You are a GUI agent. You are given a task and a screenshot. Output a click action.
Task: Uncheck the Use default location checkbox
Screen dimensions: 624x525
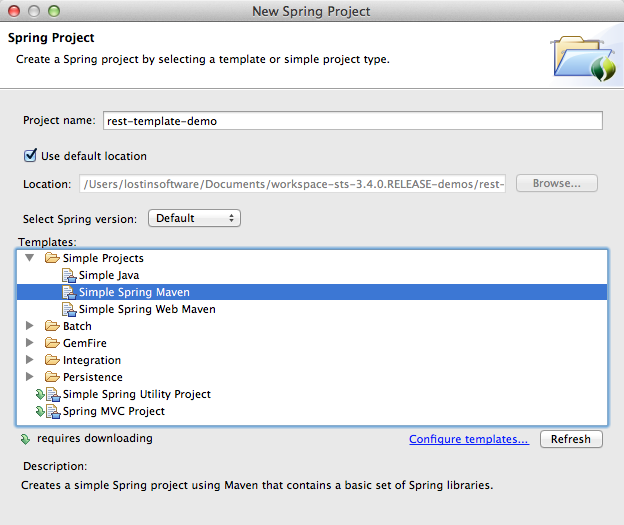[x=30, y=155]
